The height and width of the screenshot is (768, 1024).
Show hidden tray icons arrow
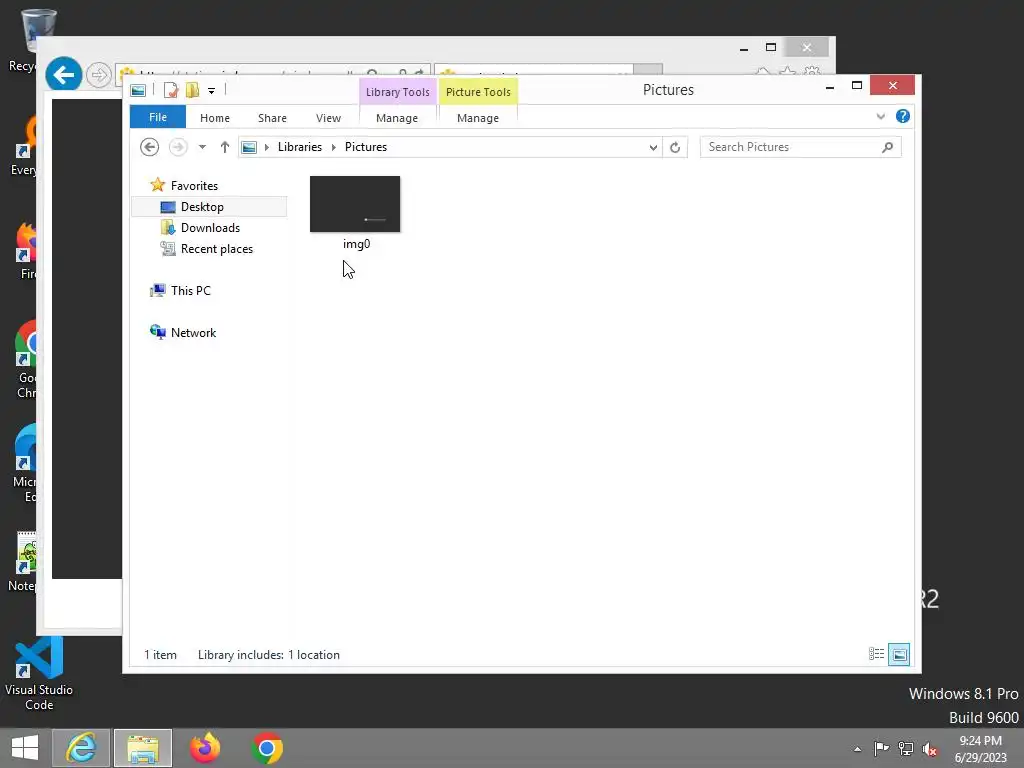[857, 749]
